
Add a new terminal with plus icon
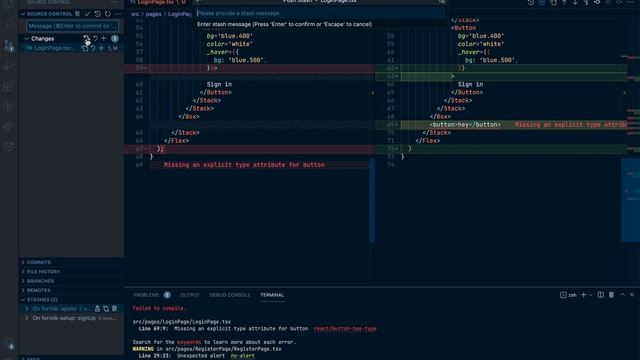(x=584, y=295)
